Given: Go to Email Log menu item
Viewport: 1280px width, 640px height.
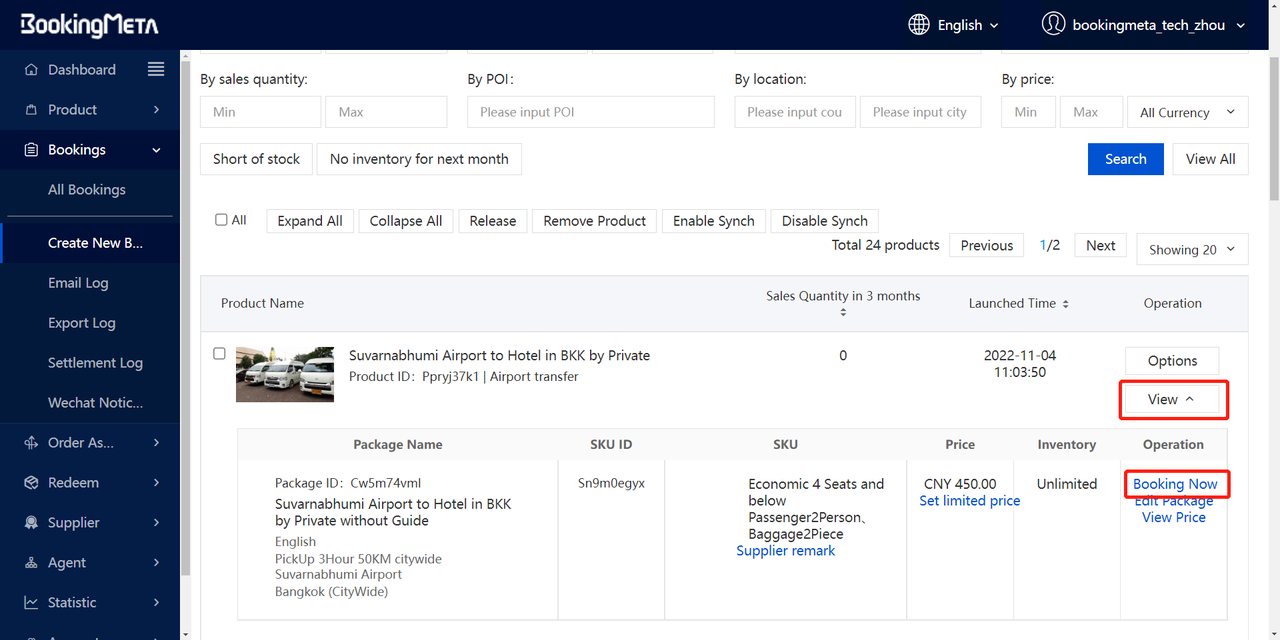Looking at the screenshot, I should click(x=78, y=283).
